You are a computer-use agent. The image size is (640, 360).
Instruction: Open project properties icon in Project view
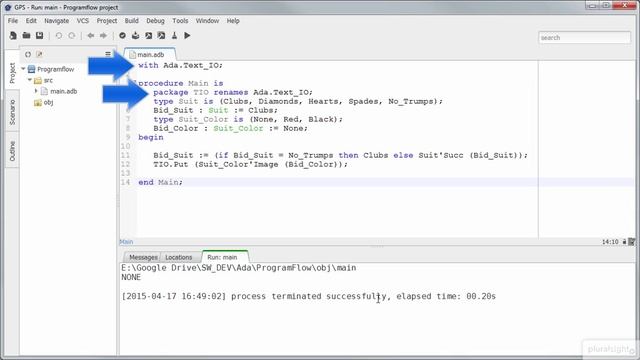(x=39, y=54)
